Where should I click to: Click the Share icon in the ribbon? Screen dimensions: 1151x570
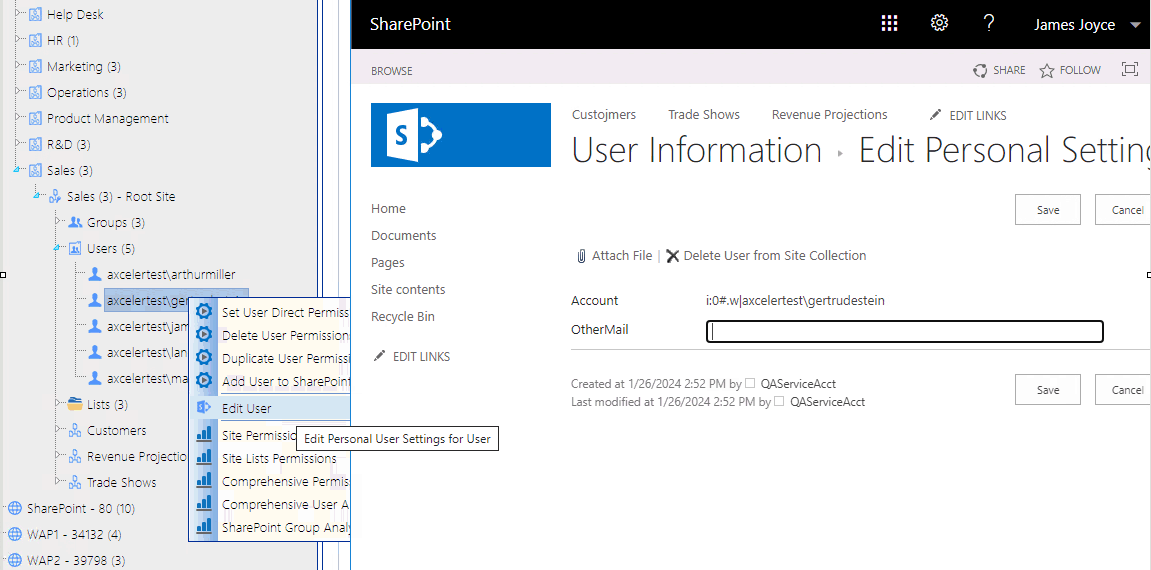999,70
